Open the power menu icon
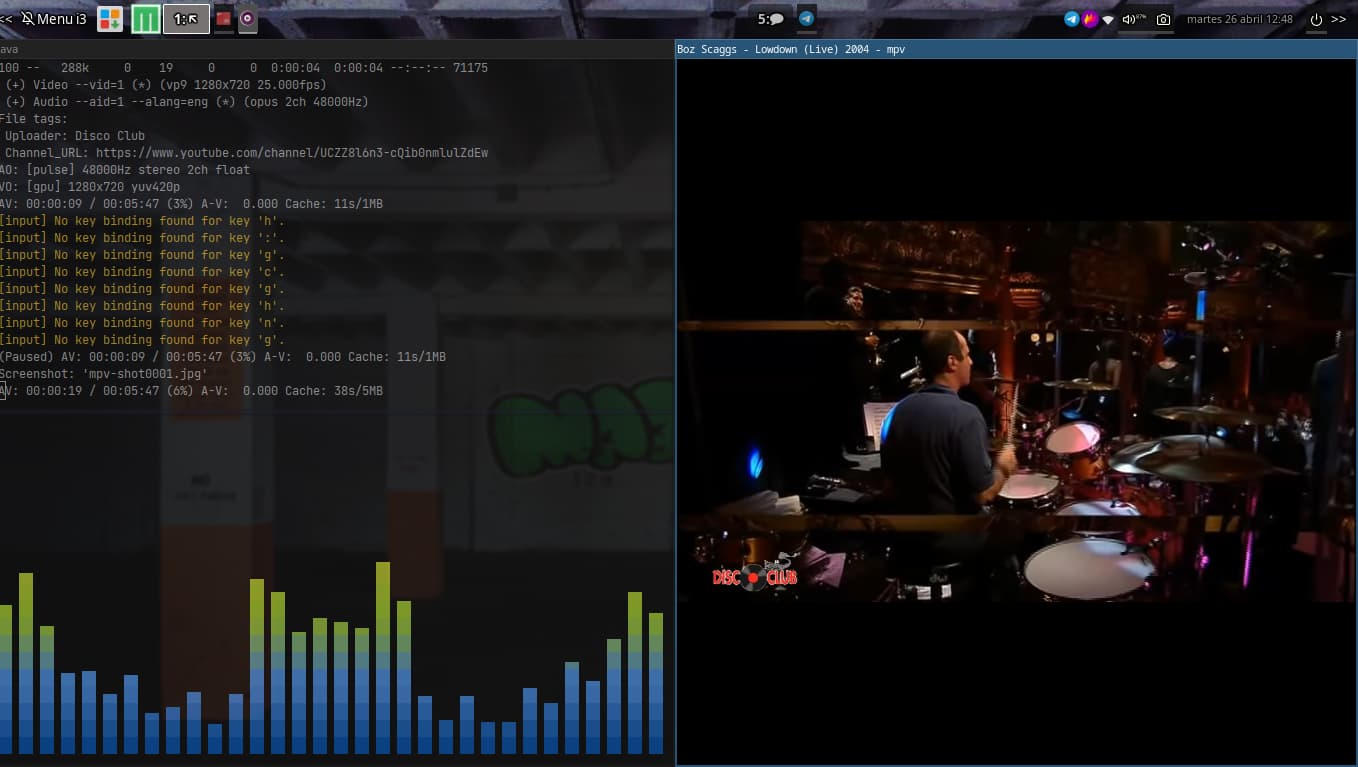 tap(1316, 19)
